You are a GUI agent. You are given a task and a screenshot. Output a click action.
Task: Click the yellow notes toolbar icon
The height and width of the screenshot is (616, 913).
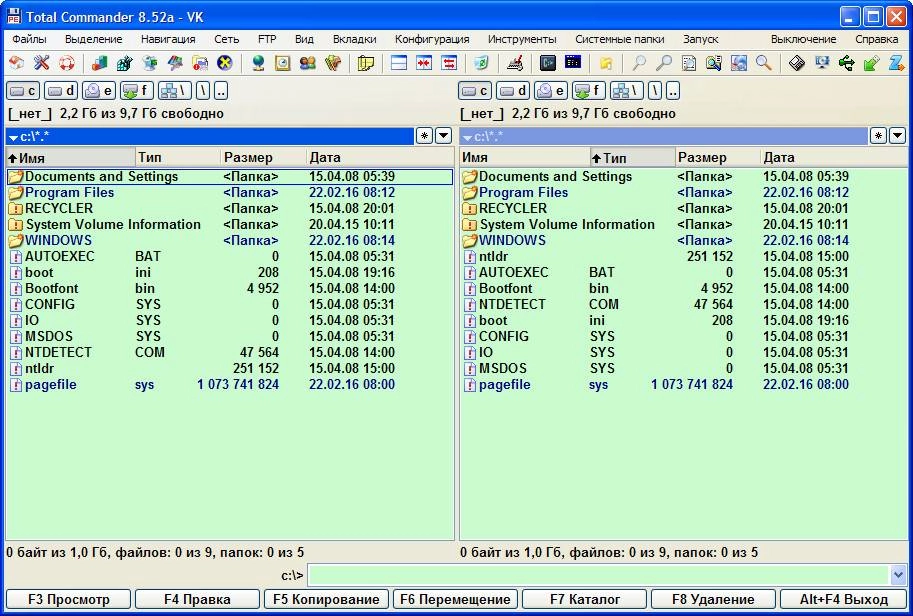(366, 62)
